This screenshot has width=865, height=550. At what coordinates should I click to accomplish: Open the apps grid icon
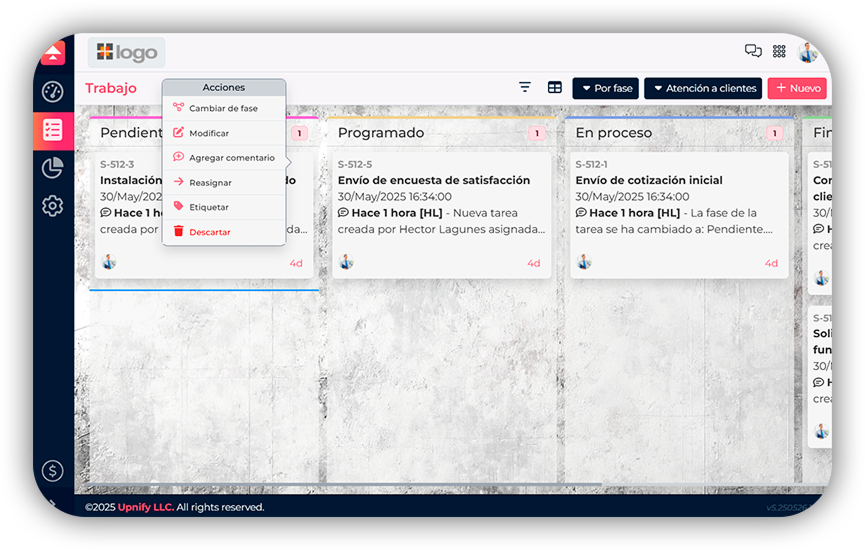point(779,51)
